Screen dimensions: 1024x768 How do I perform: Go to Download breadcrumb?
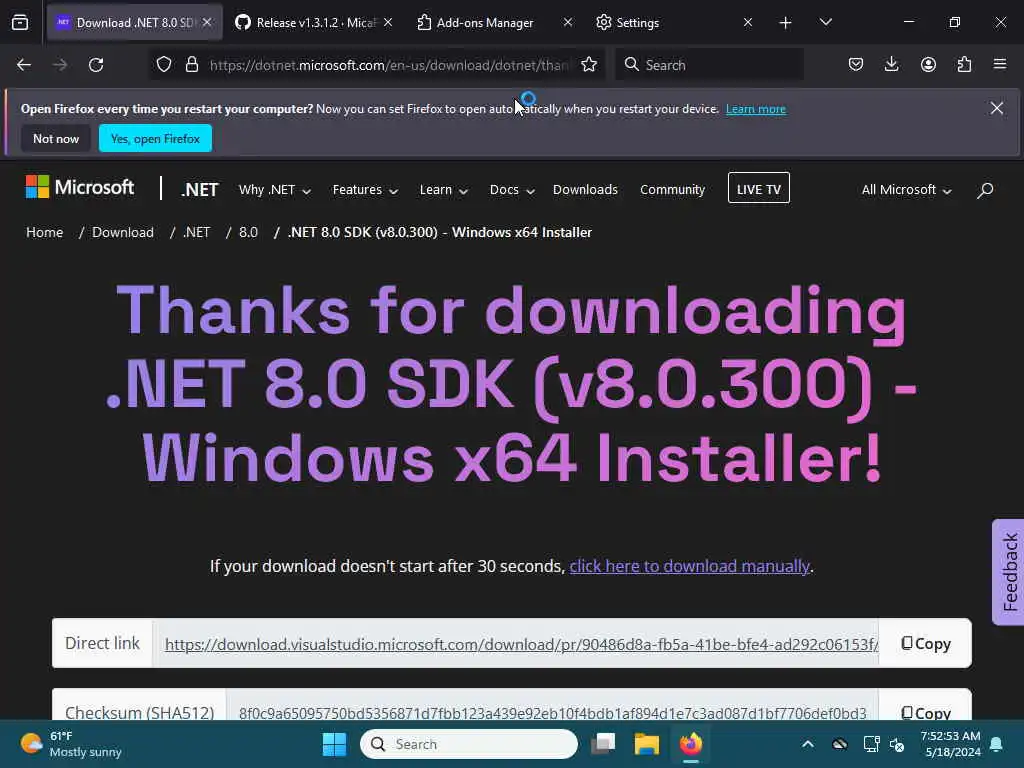coord(123,232)
